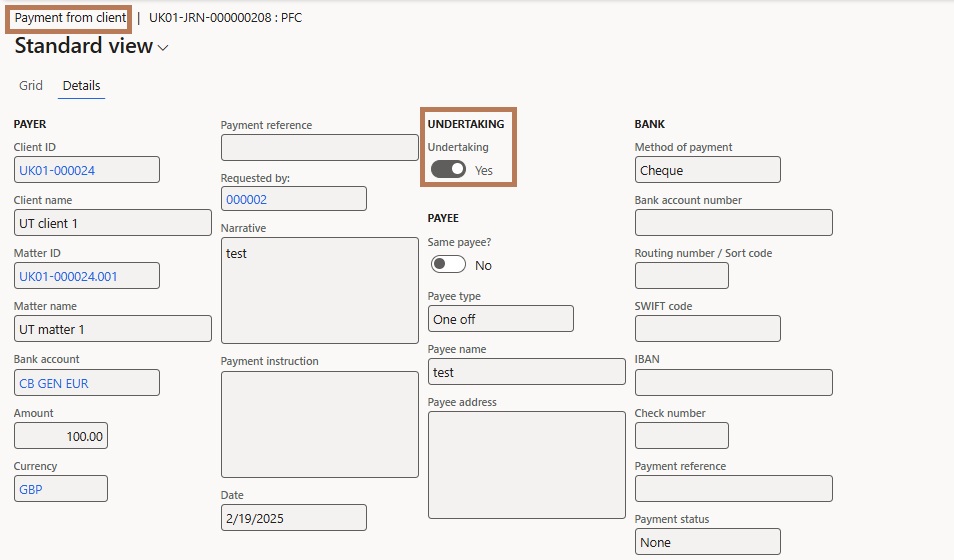Open the Method of payment Cheque field
Image resolution: width=954 pixels, height=560 pixels.
pyautogui.click(x=708, y=170)
